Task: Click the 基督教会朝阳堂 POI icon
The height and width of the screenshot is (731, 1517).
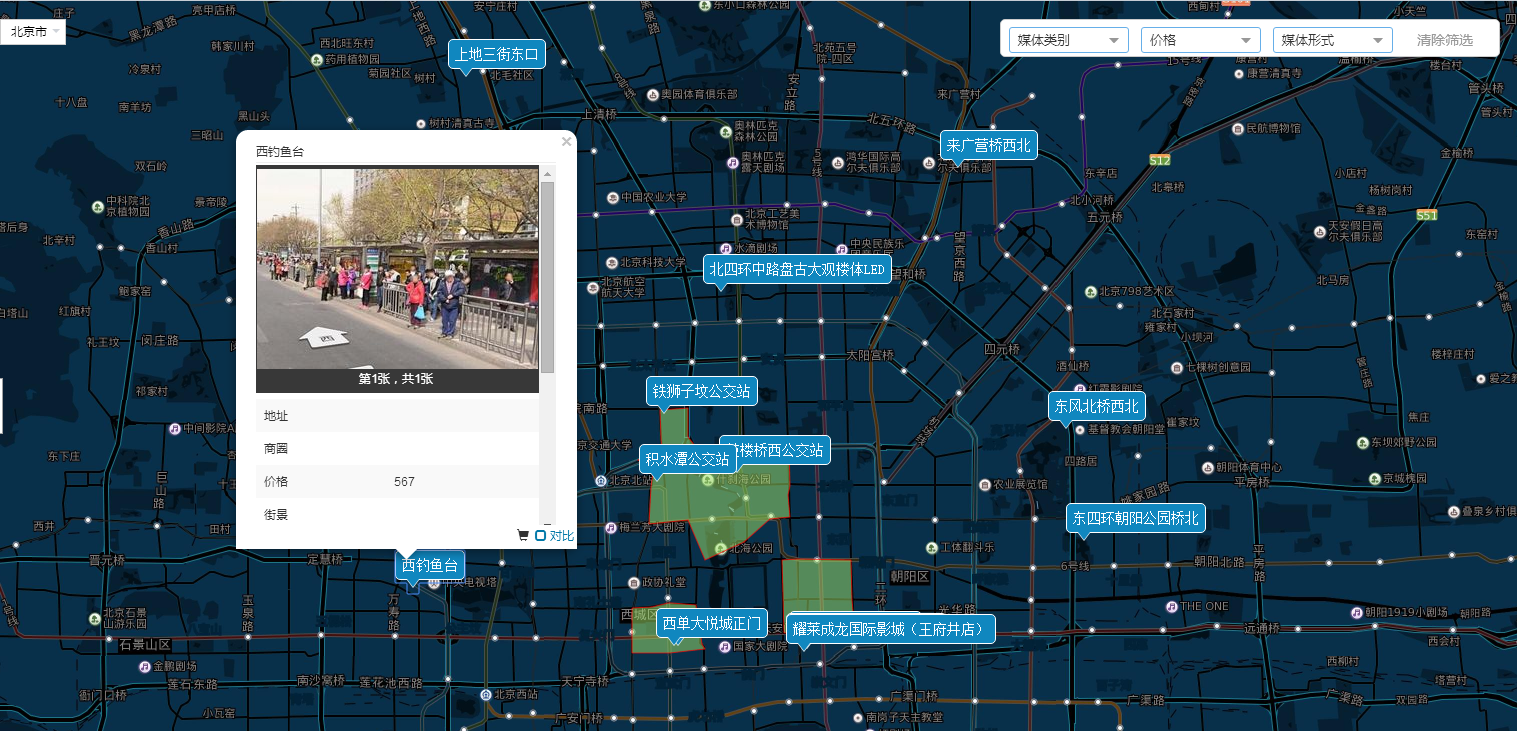Action: coord(1079,429)
